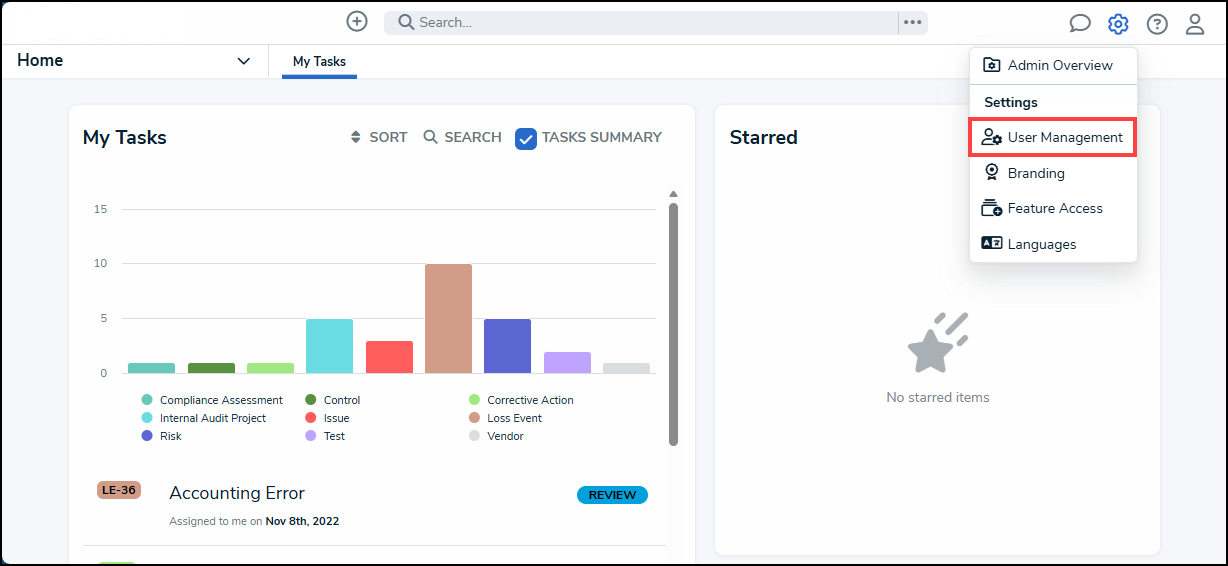
Task: Open the user profile icon
Action: [x=1195, y=24]
